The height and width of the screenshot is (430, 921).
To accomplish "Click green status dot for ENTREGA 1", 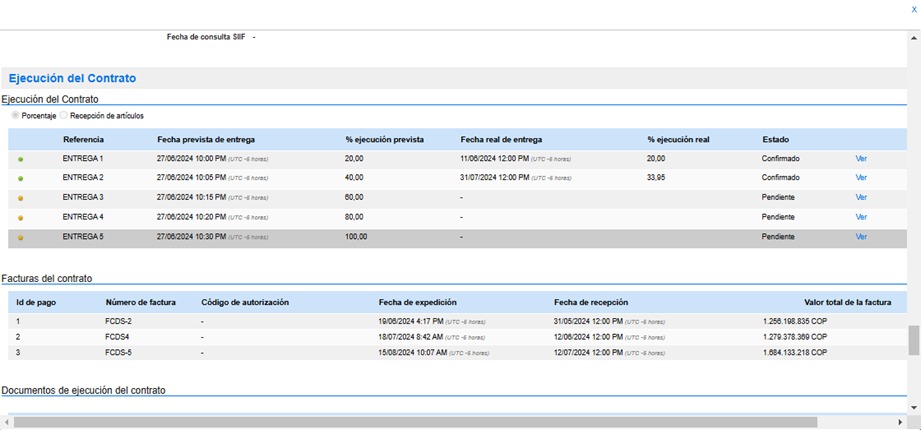I will pos(21,159).
